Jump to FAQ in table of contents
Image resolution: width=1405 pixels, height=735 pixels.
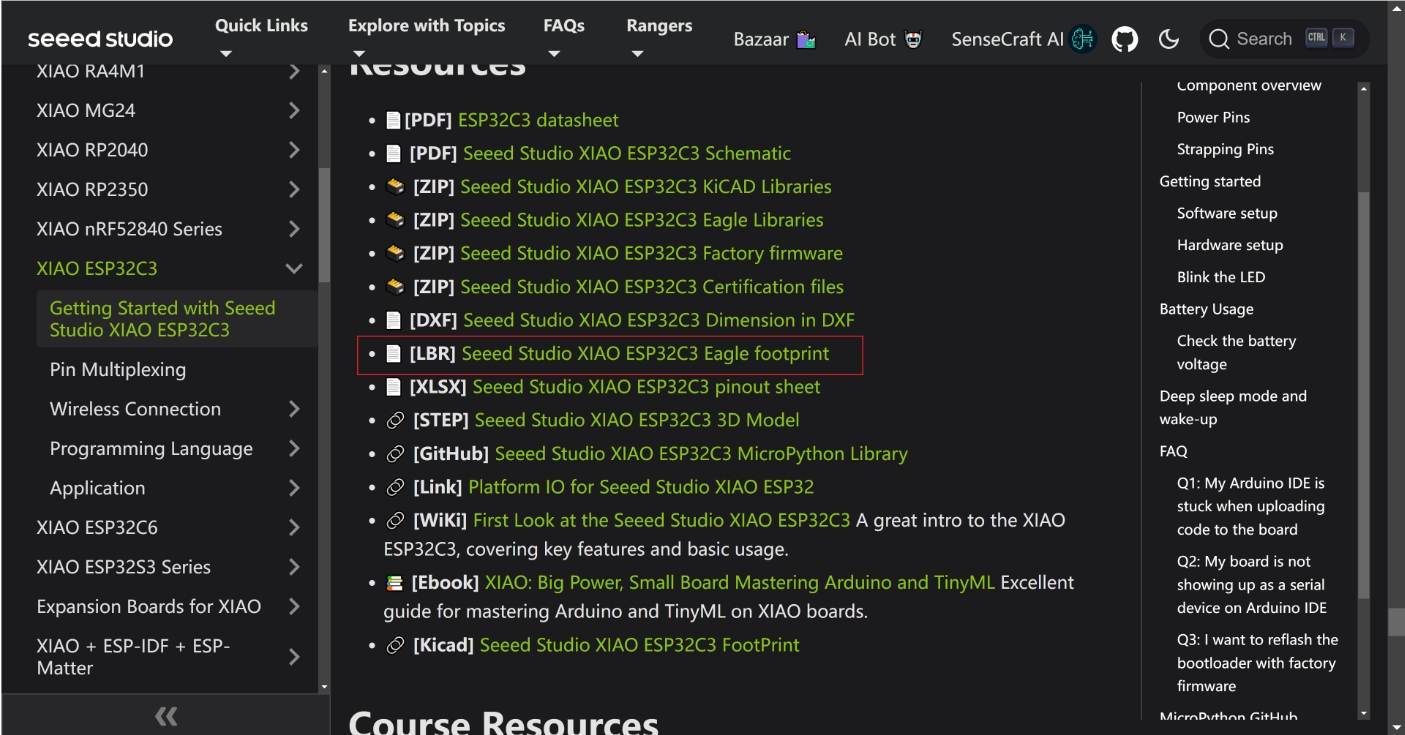(x=1173, y=451)
